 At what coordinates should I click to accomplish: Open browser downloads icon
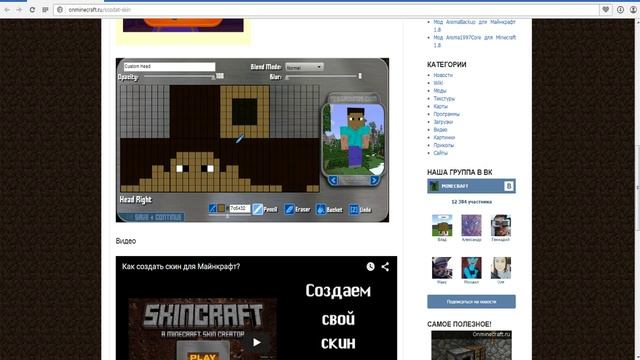pos(620,9)
